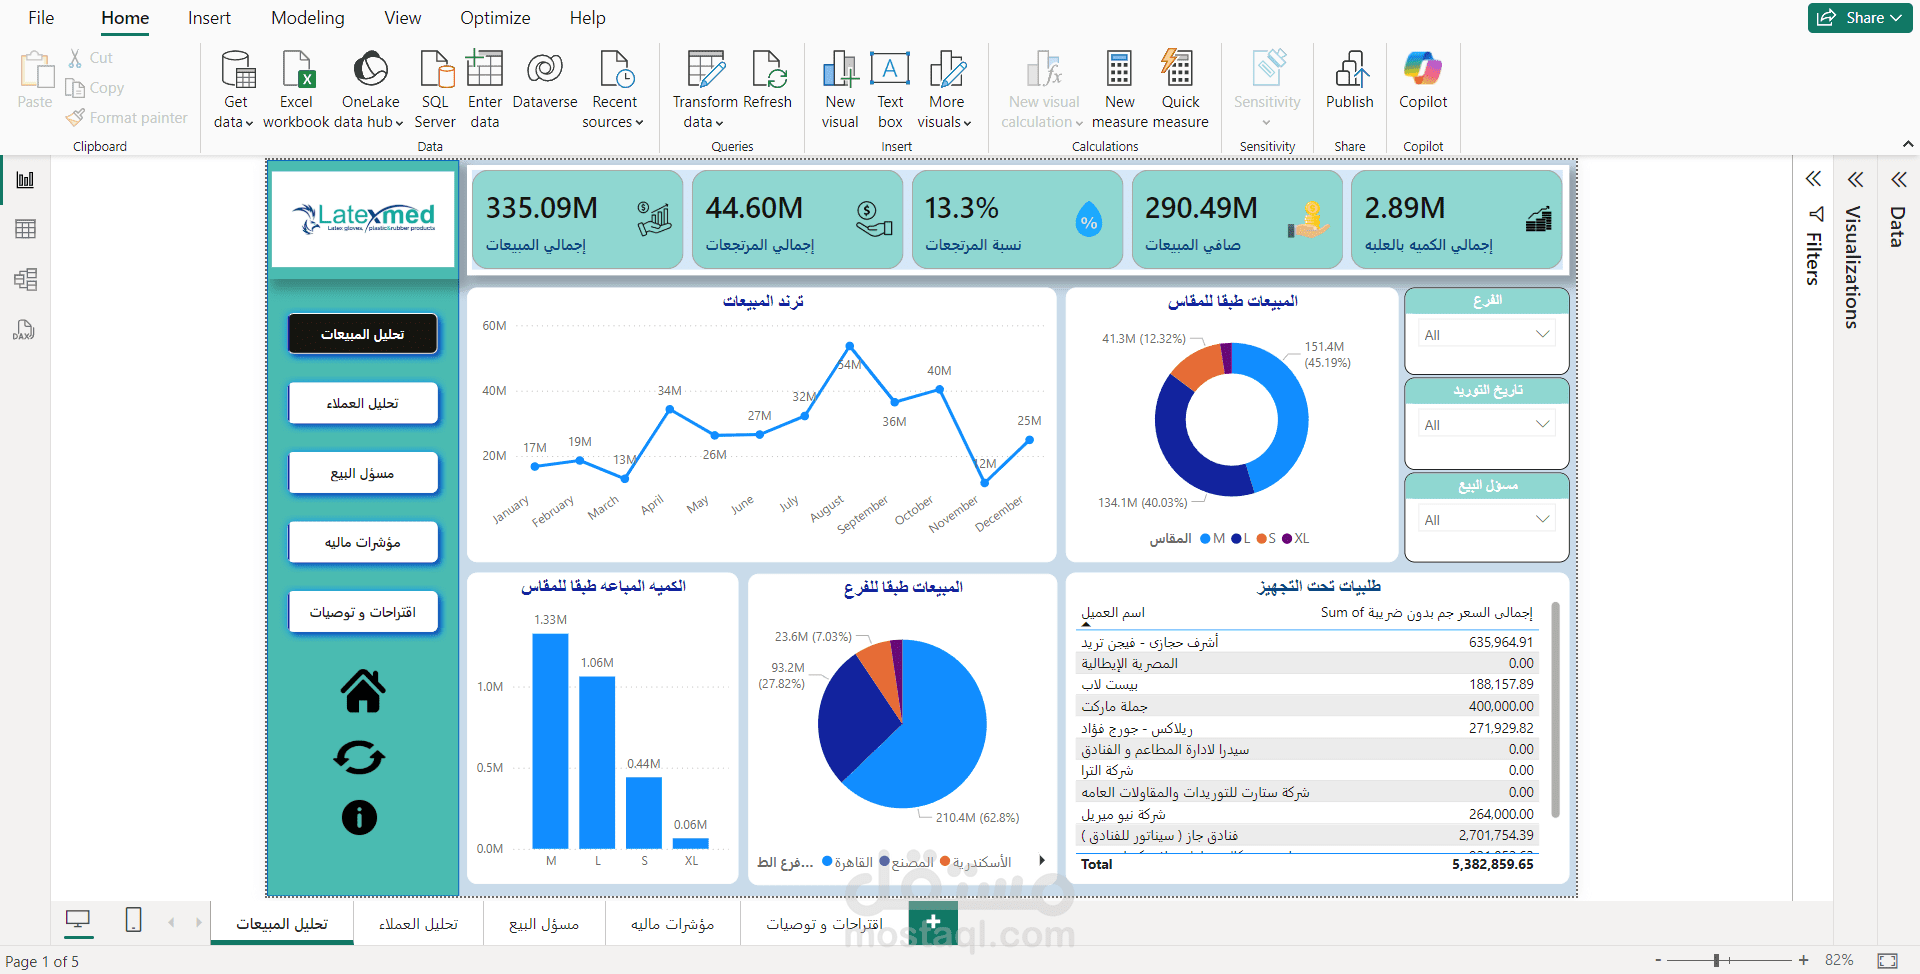1920x974 pixels.
Task: Click تحليل العملاء navigation button
Action: tap(363, 403)
